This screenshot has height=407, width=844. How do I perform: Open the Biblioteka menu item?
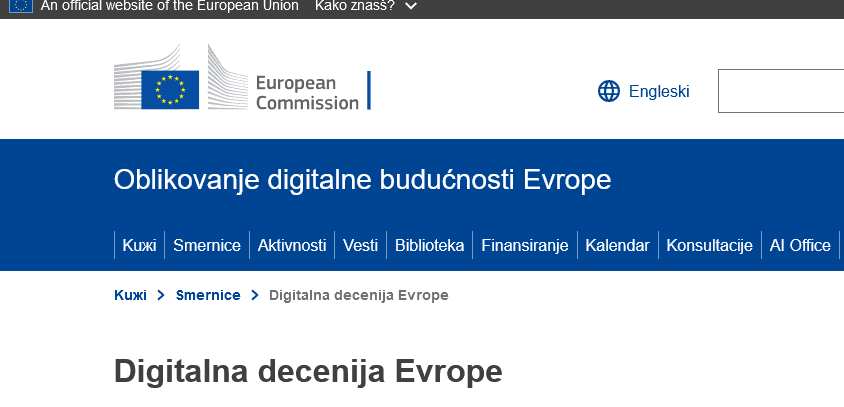click(430, 245)
